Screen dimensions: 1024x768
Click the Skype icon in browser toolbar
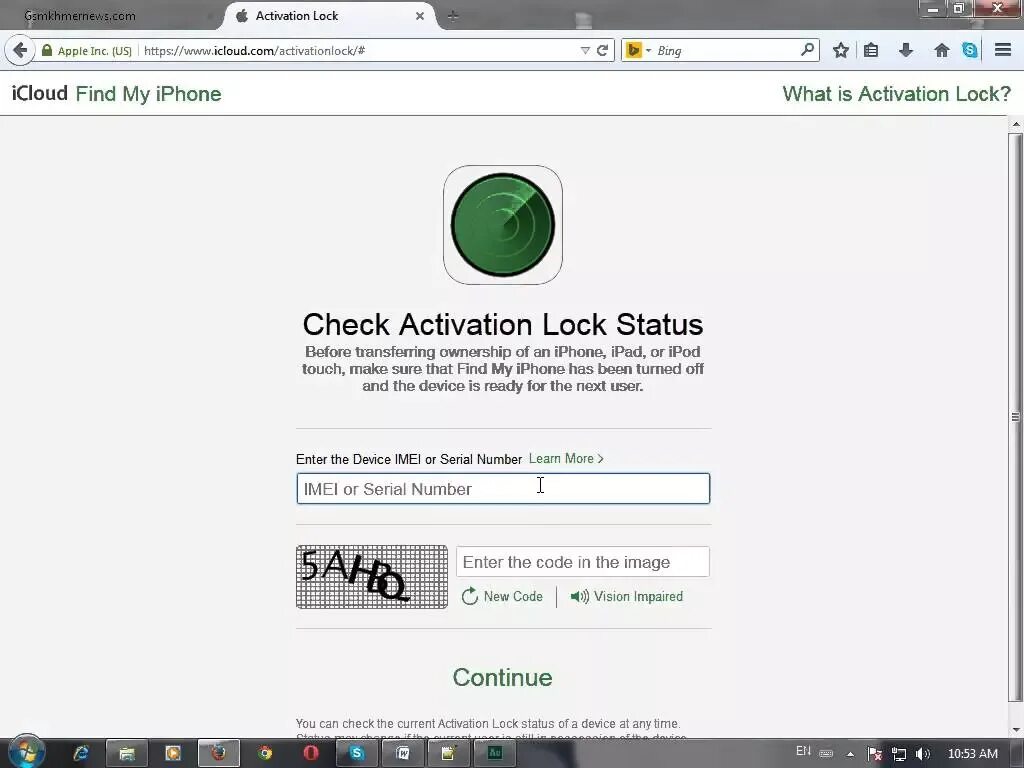pyautogui.click(x=970, y=50)
